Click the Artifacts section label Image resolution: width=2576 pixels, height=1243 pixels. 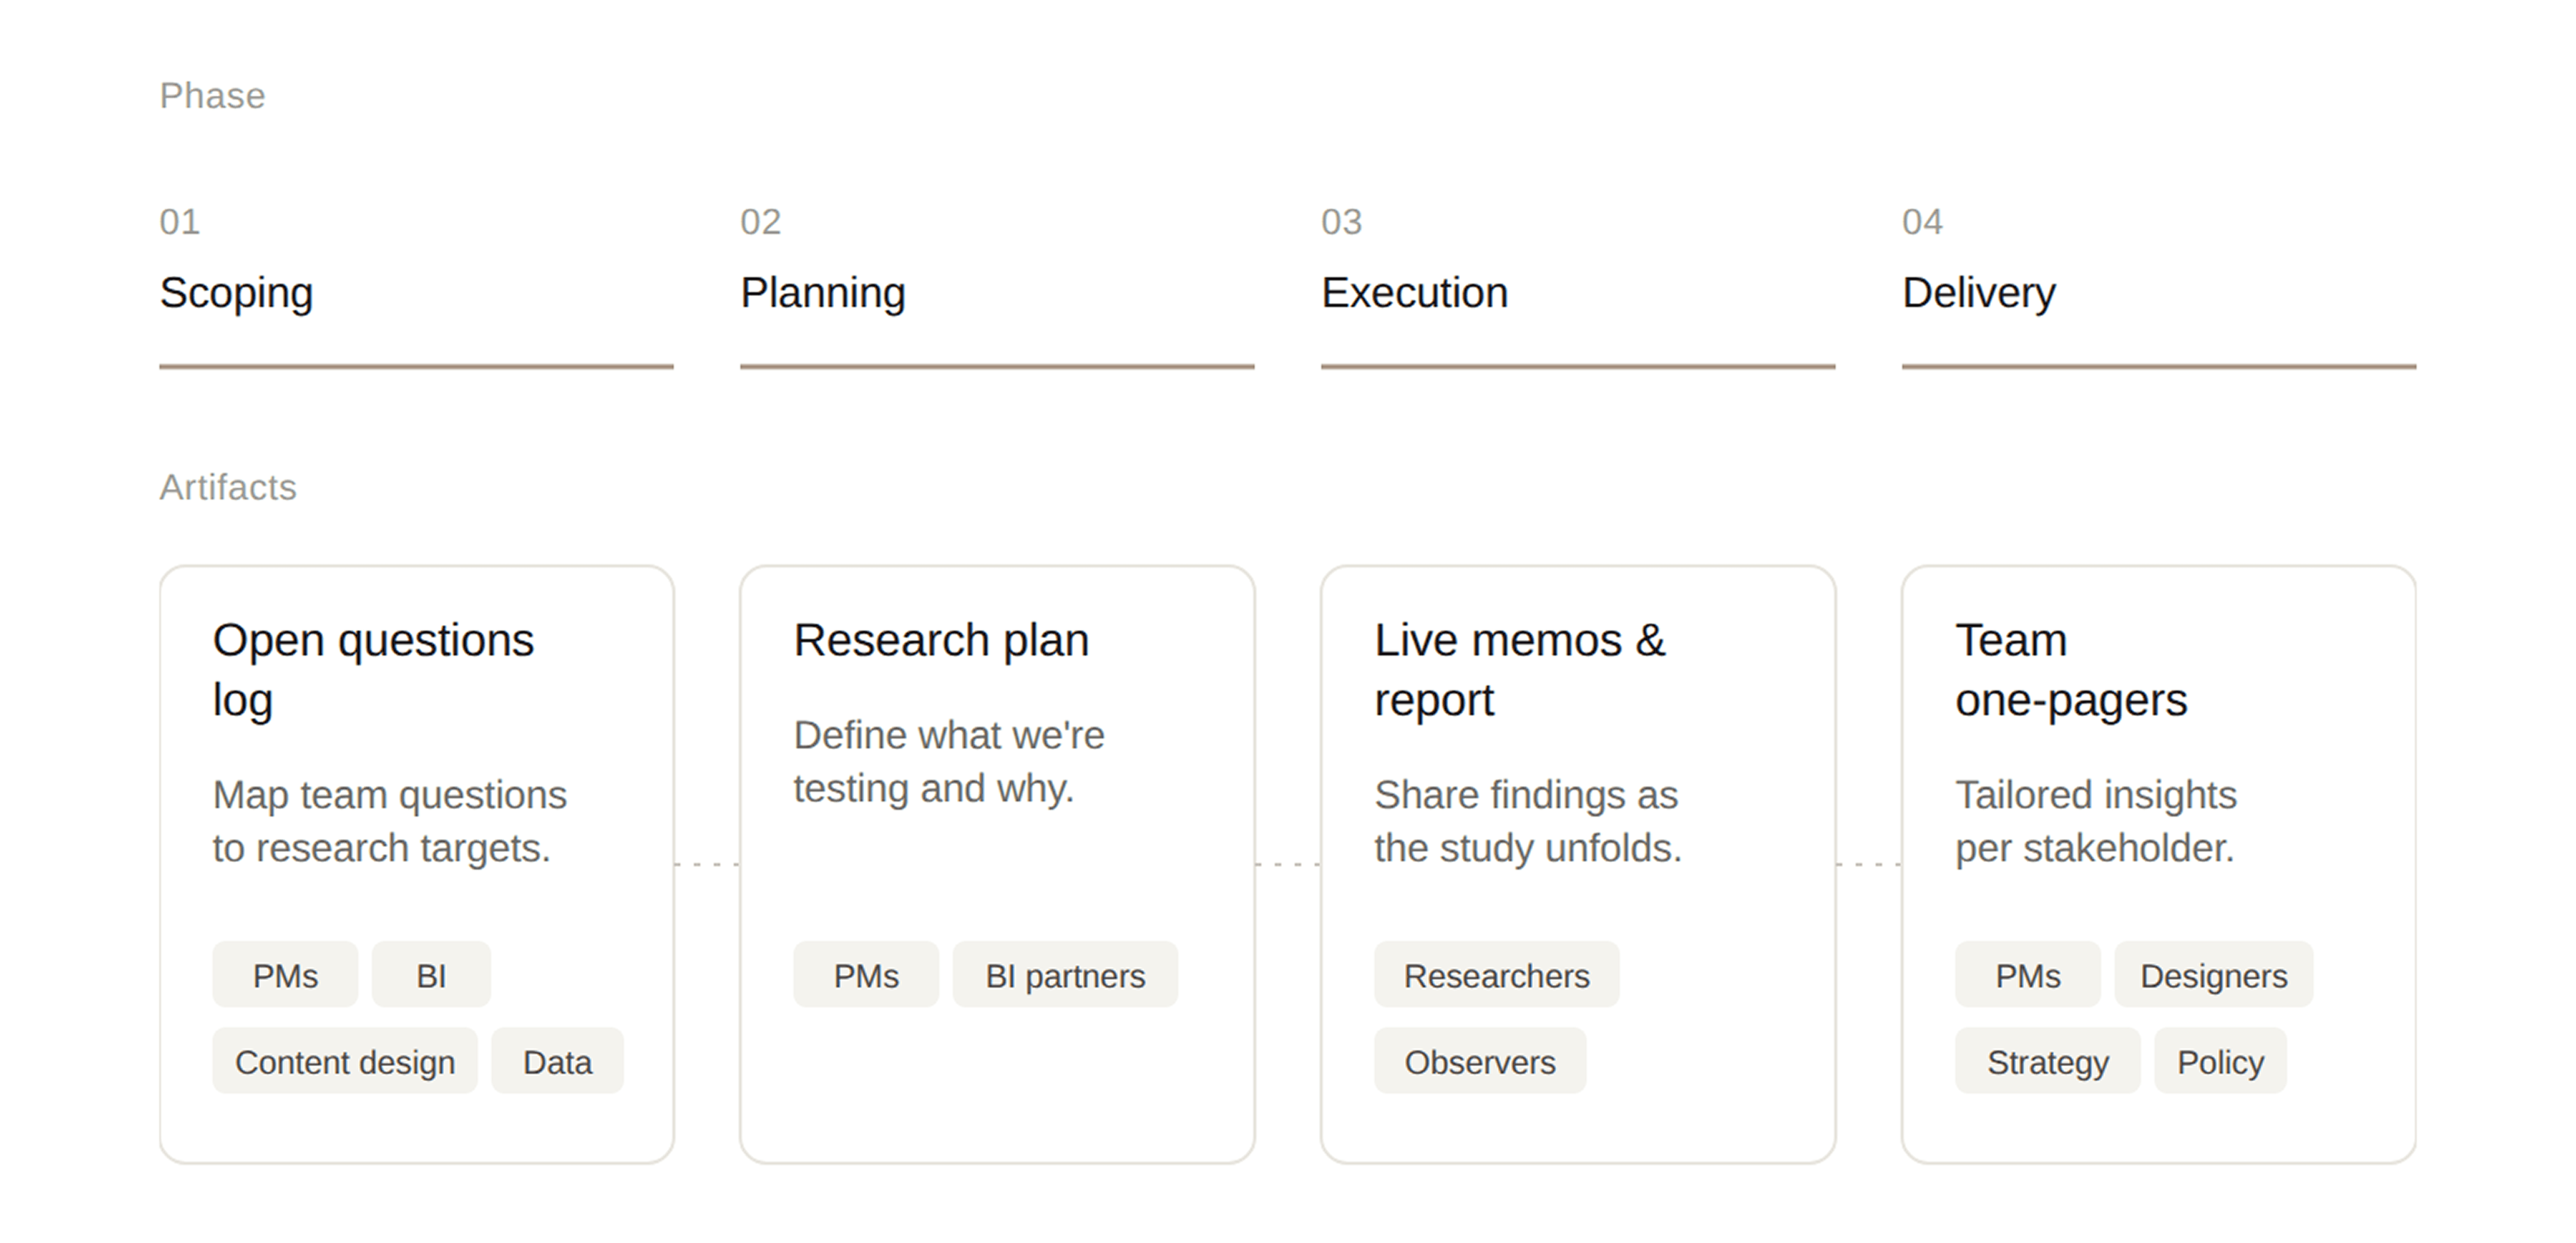click(x=228, y=487)
